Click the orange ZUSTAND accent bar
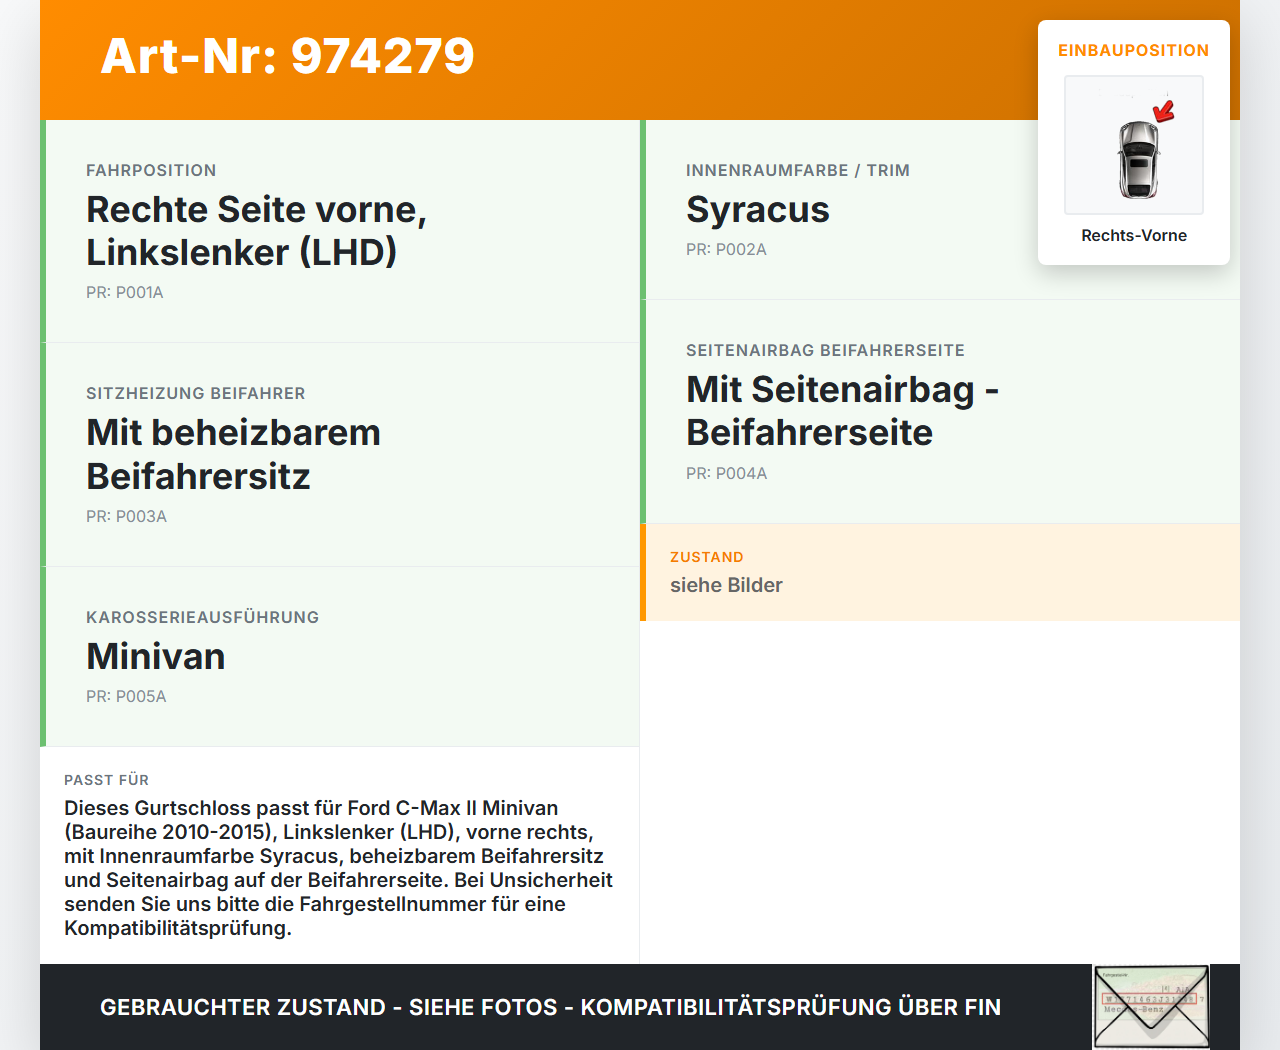 pyautogui.click(x=644, y=571)
